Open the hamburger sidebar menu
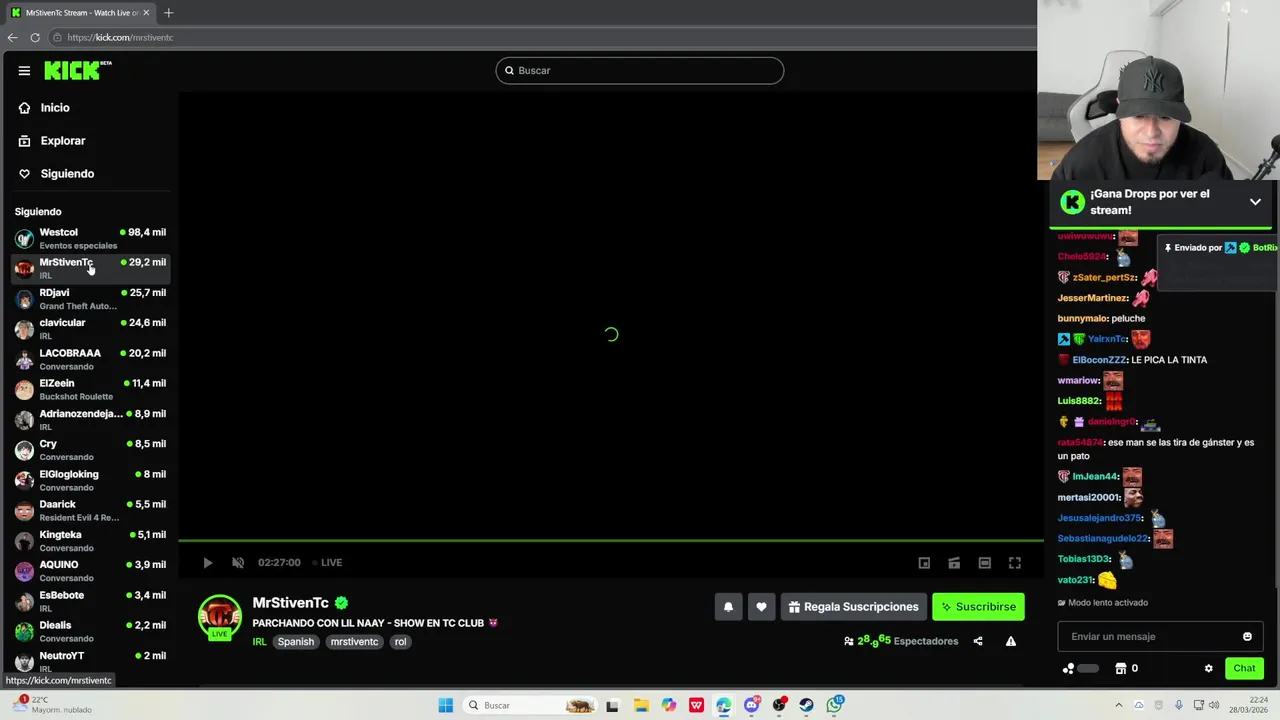This screenshot has width=1280, height=720. 24,71
